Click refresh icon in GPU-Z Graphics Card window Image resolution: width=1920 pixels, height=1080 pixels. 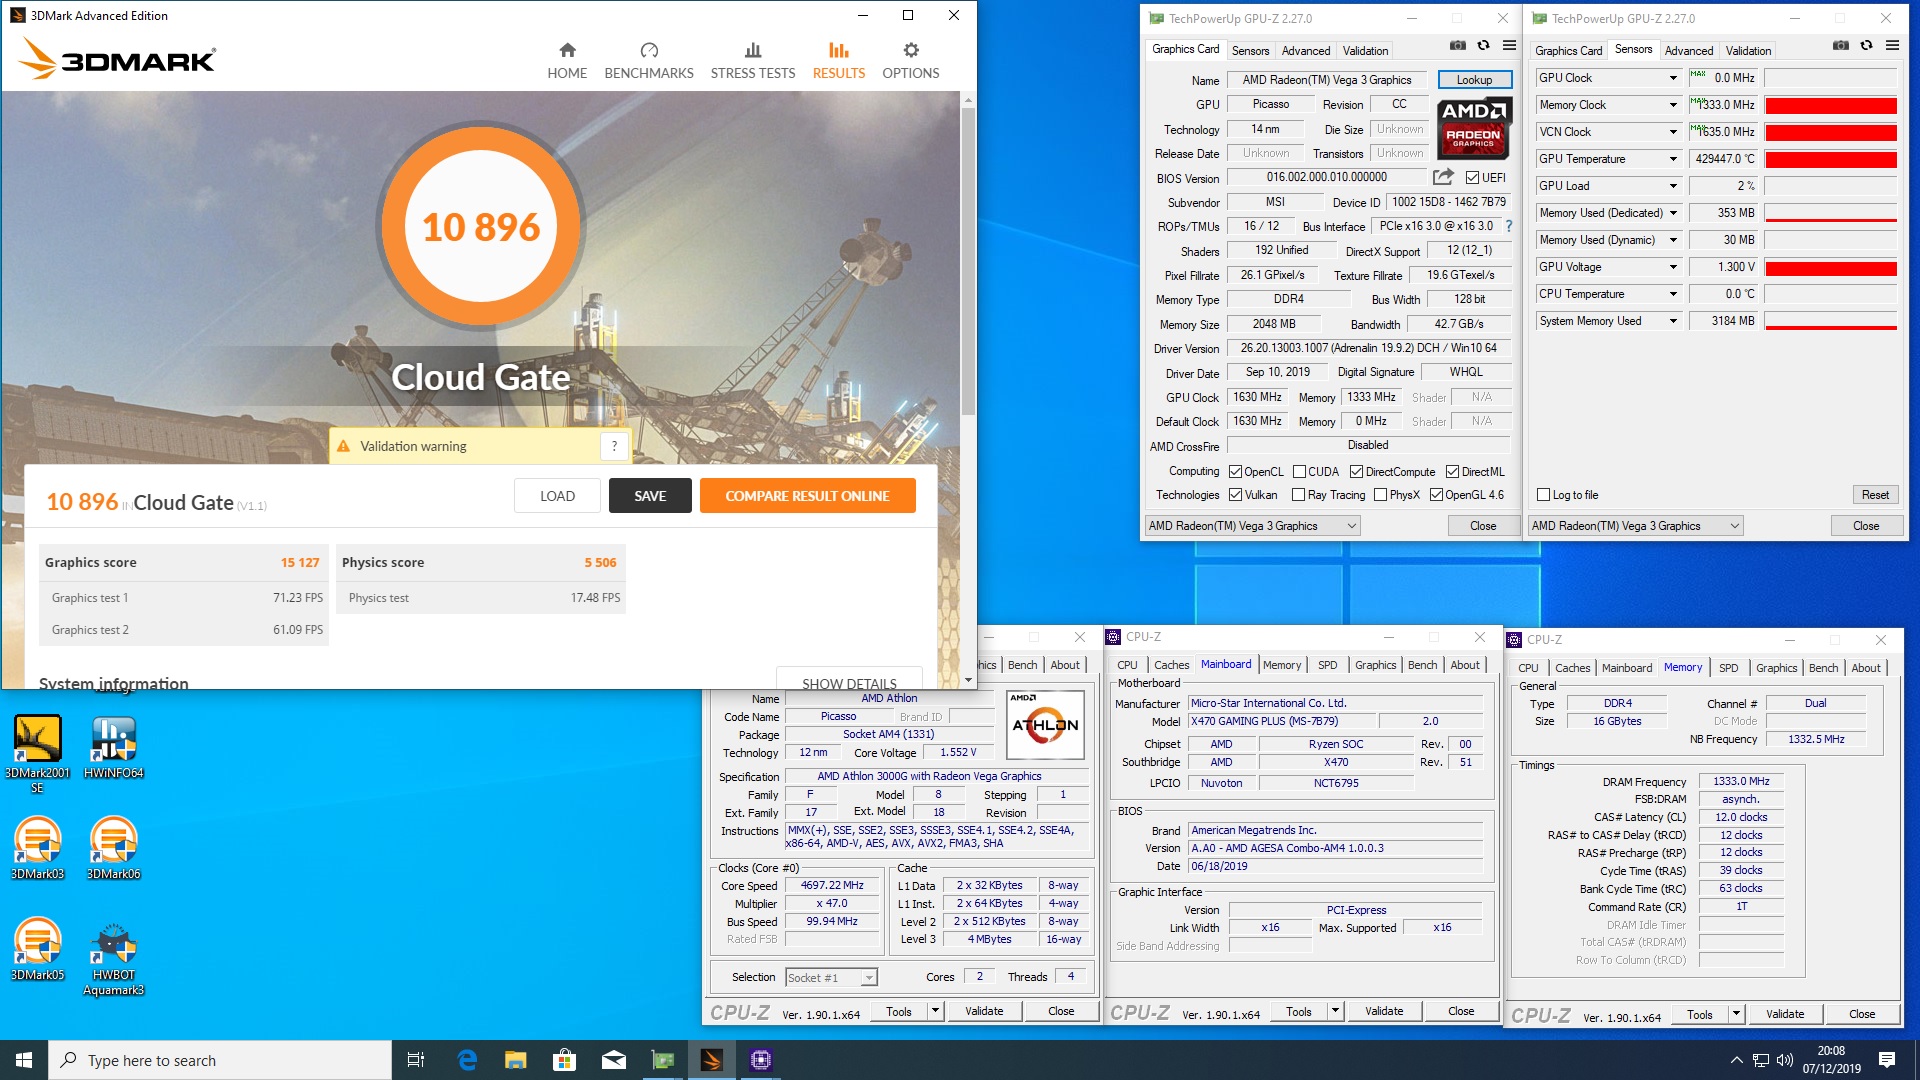[1484, 46]
